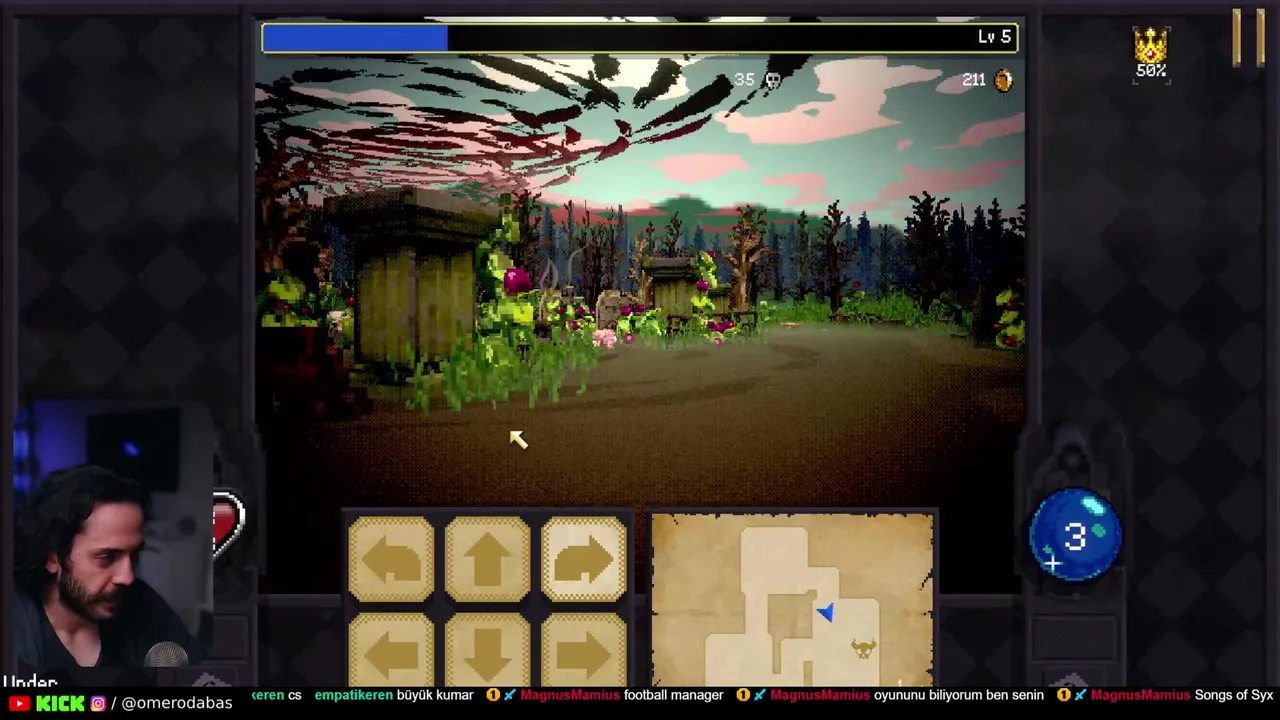Click the Lv 5 level label

994,37
